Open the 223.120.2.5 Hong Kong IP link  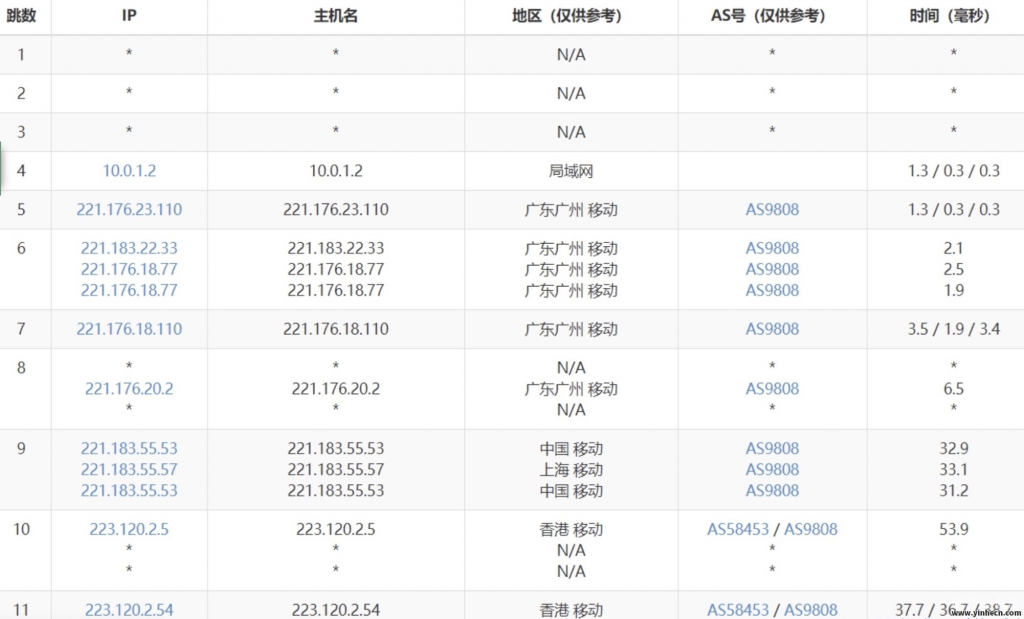(128, 529)
